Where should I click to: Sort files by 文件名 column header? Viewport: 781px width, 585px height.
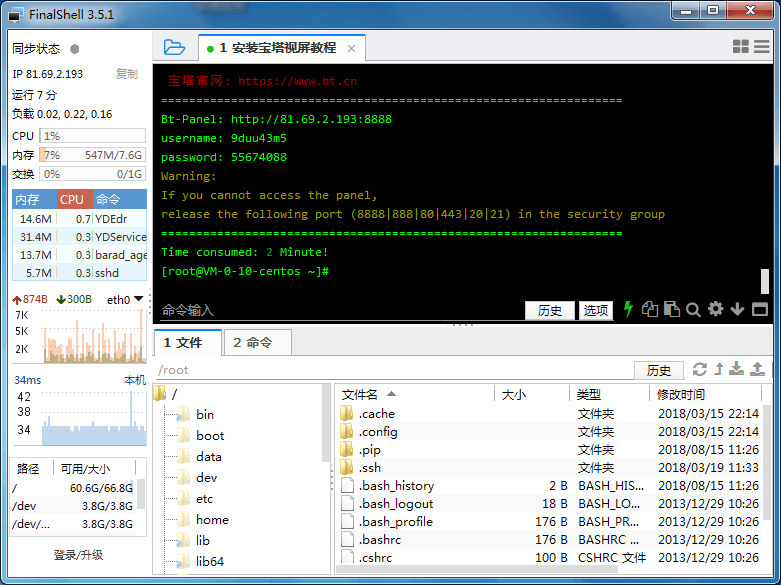361,395
